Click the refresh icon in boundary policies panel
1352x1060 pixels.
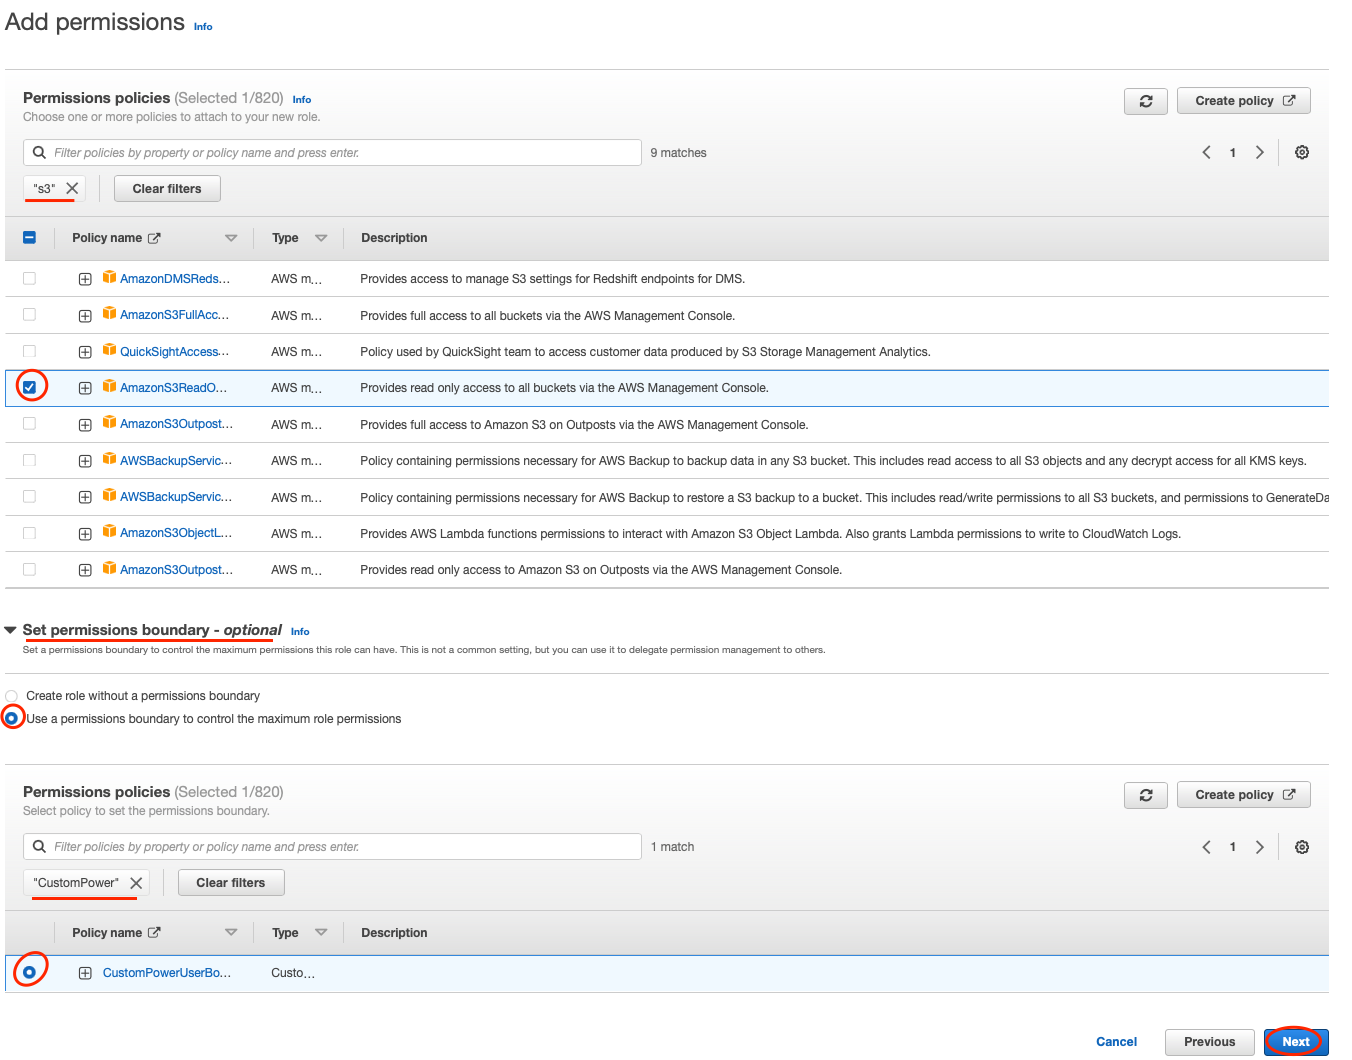[1145, 795]
